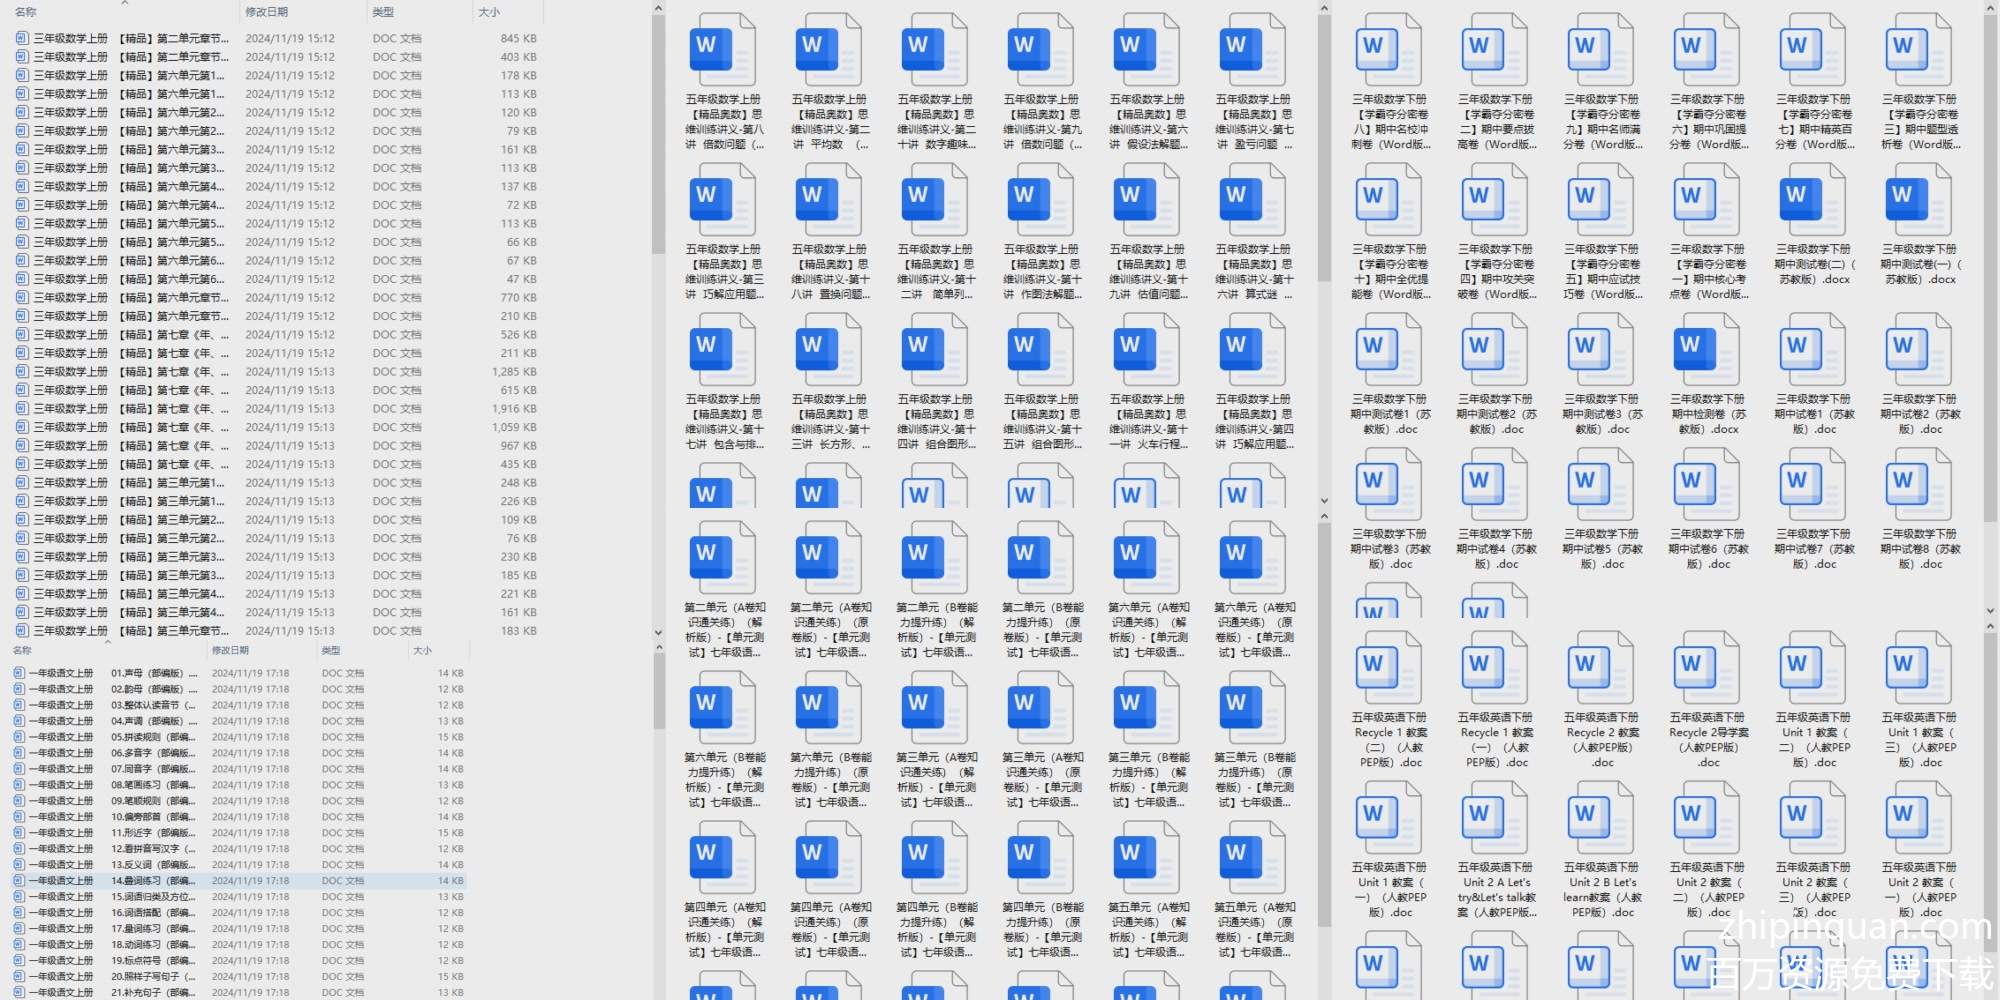Open the 12.看拼音写汉字 document entry
This screenshot has width=2000, height=1000.
(152, 849)
